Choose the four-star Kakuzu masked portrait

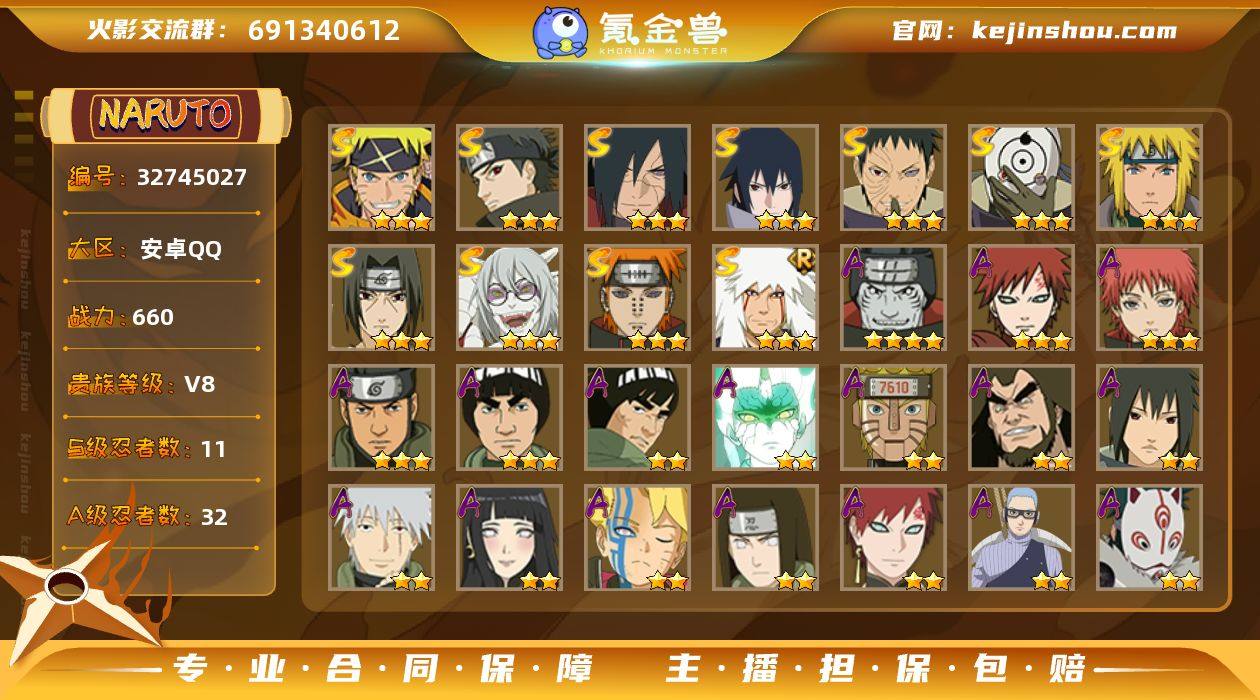[x=893, y=298]
